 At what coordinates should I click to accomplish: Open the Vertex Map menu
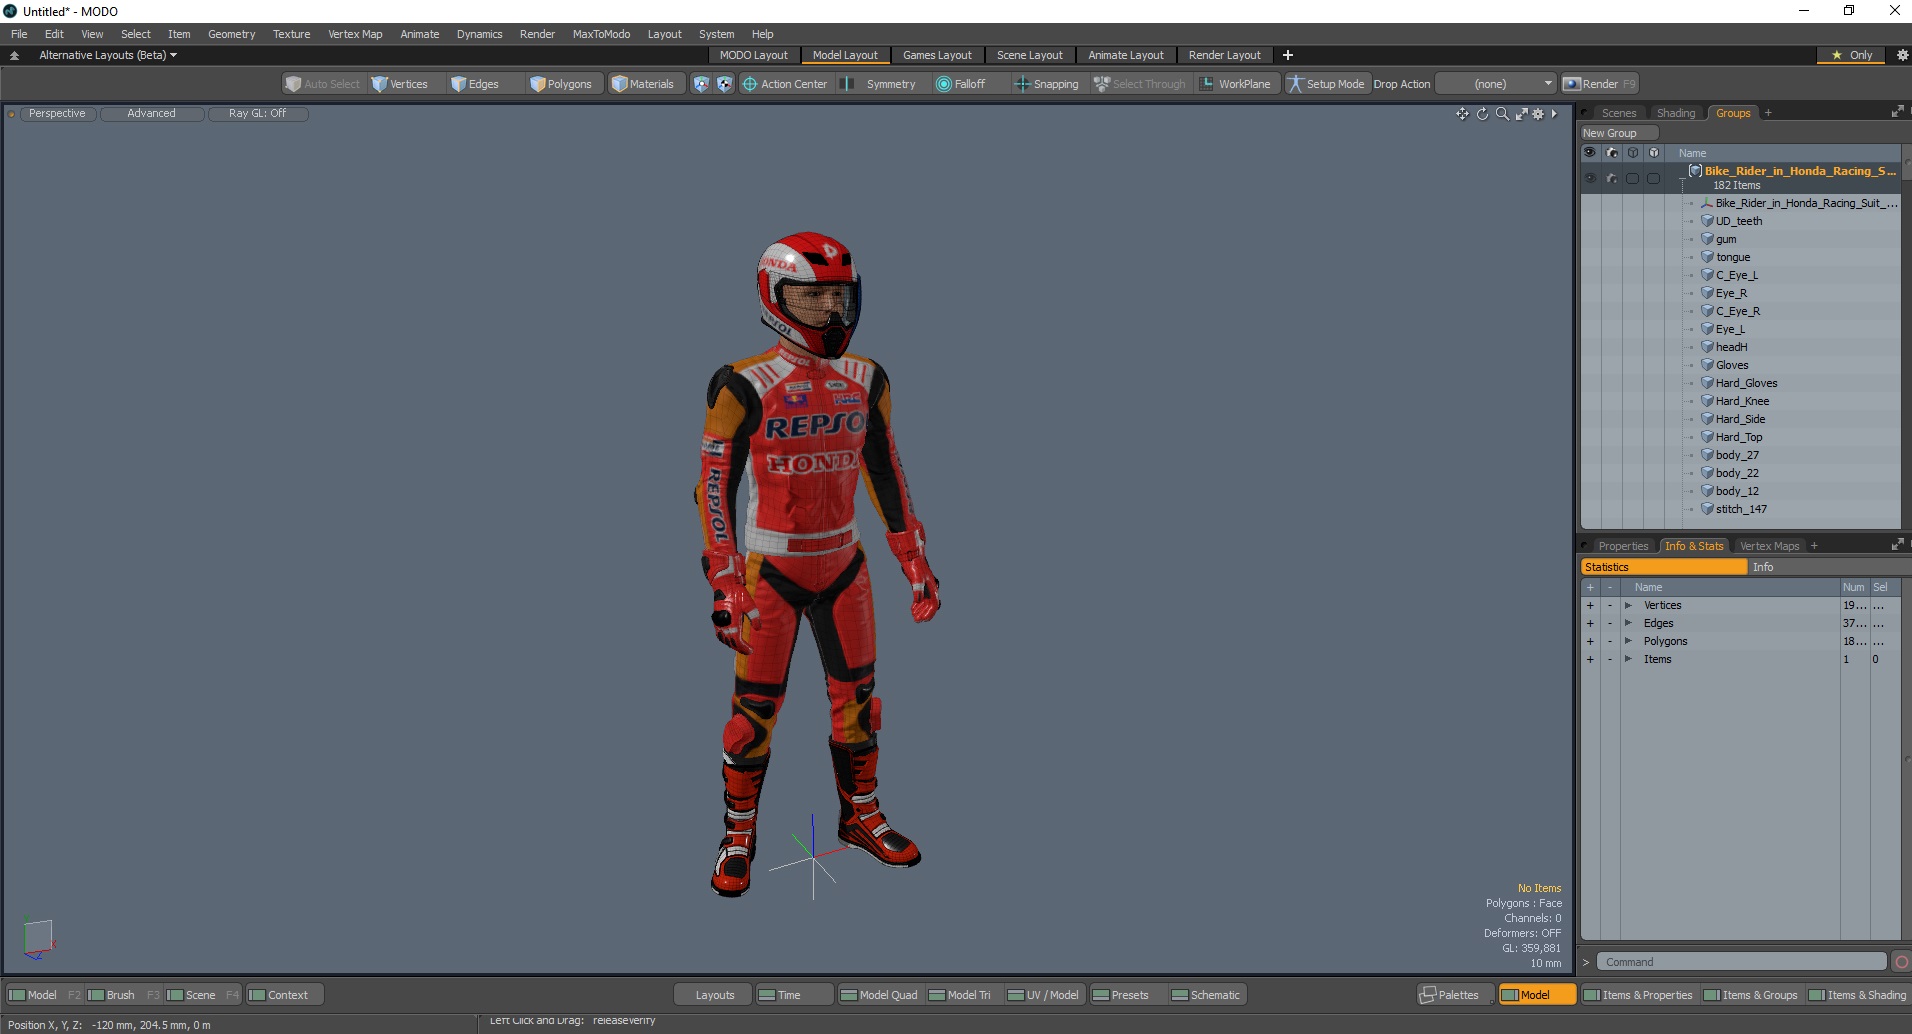click(355, 34)
